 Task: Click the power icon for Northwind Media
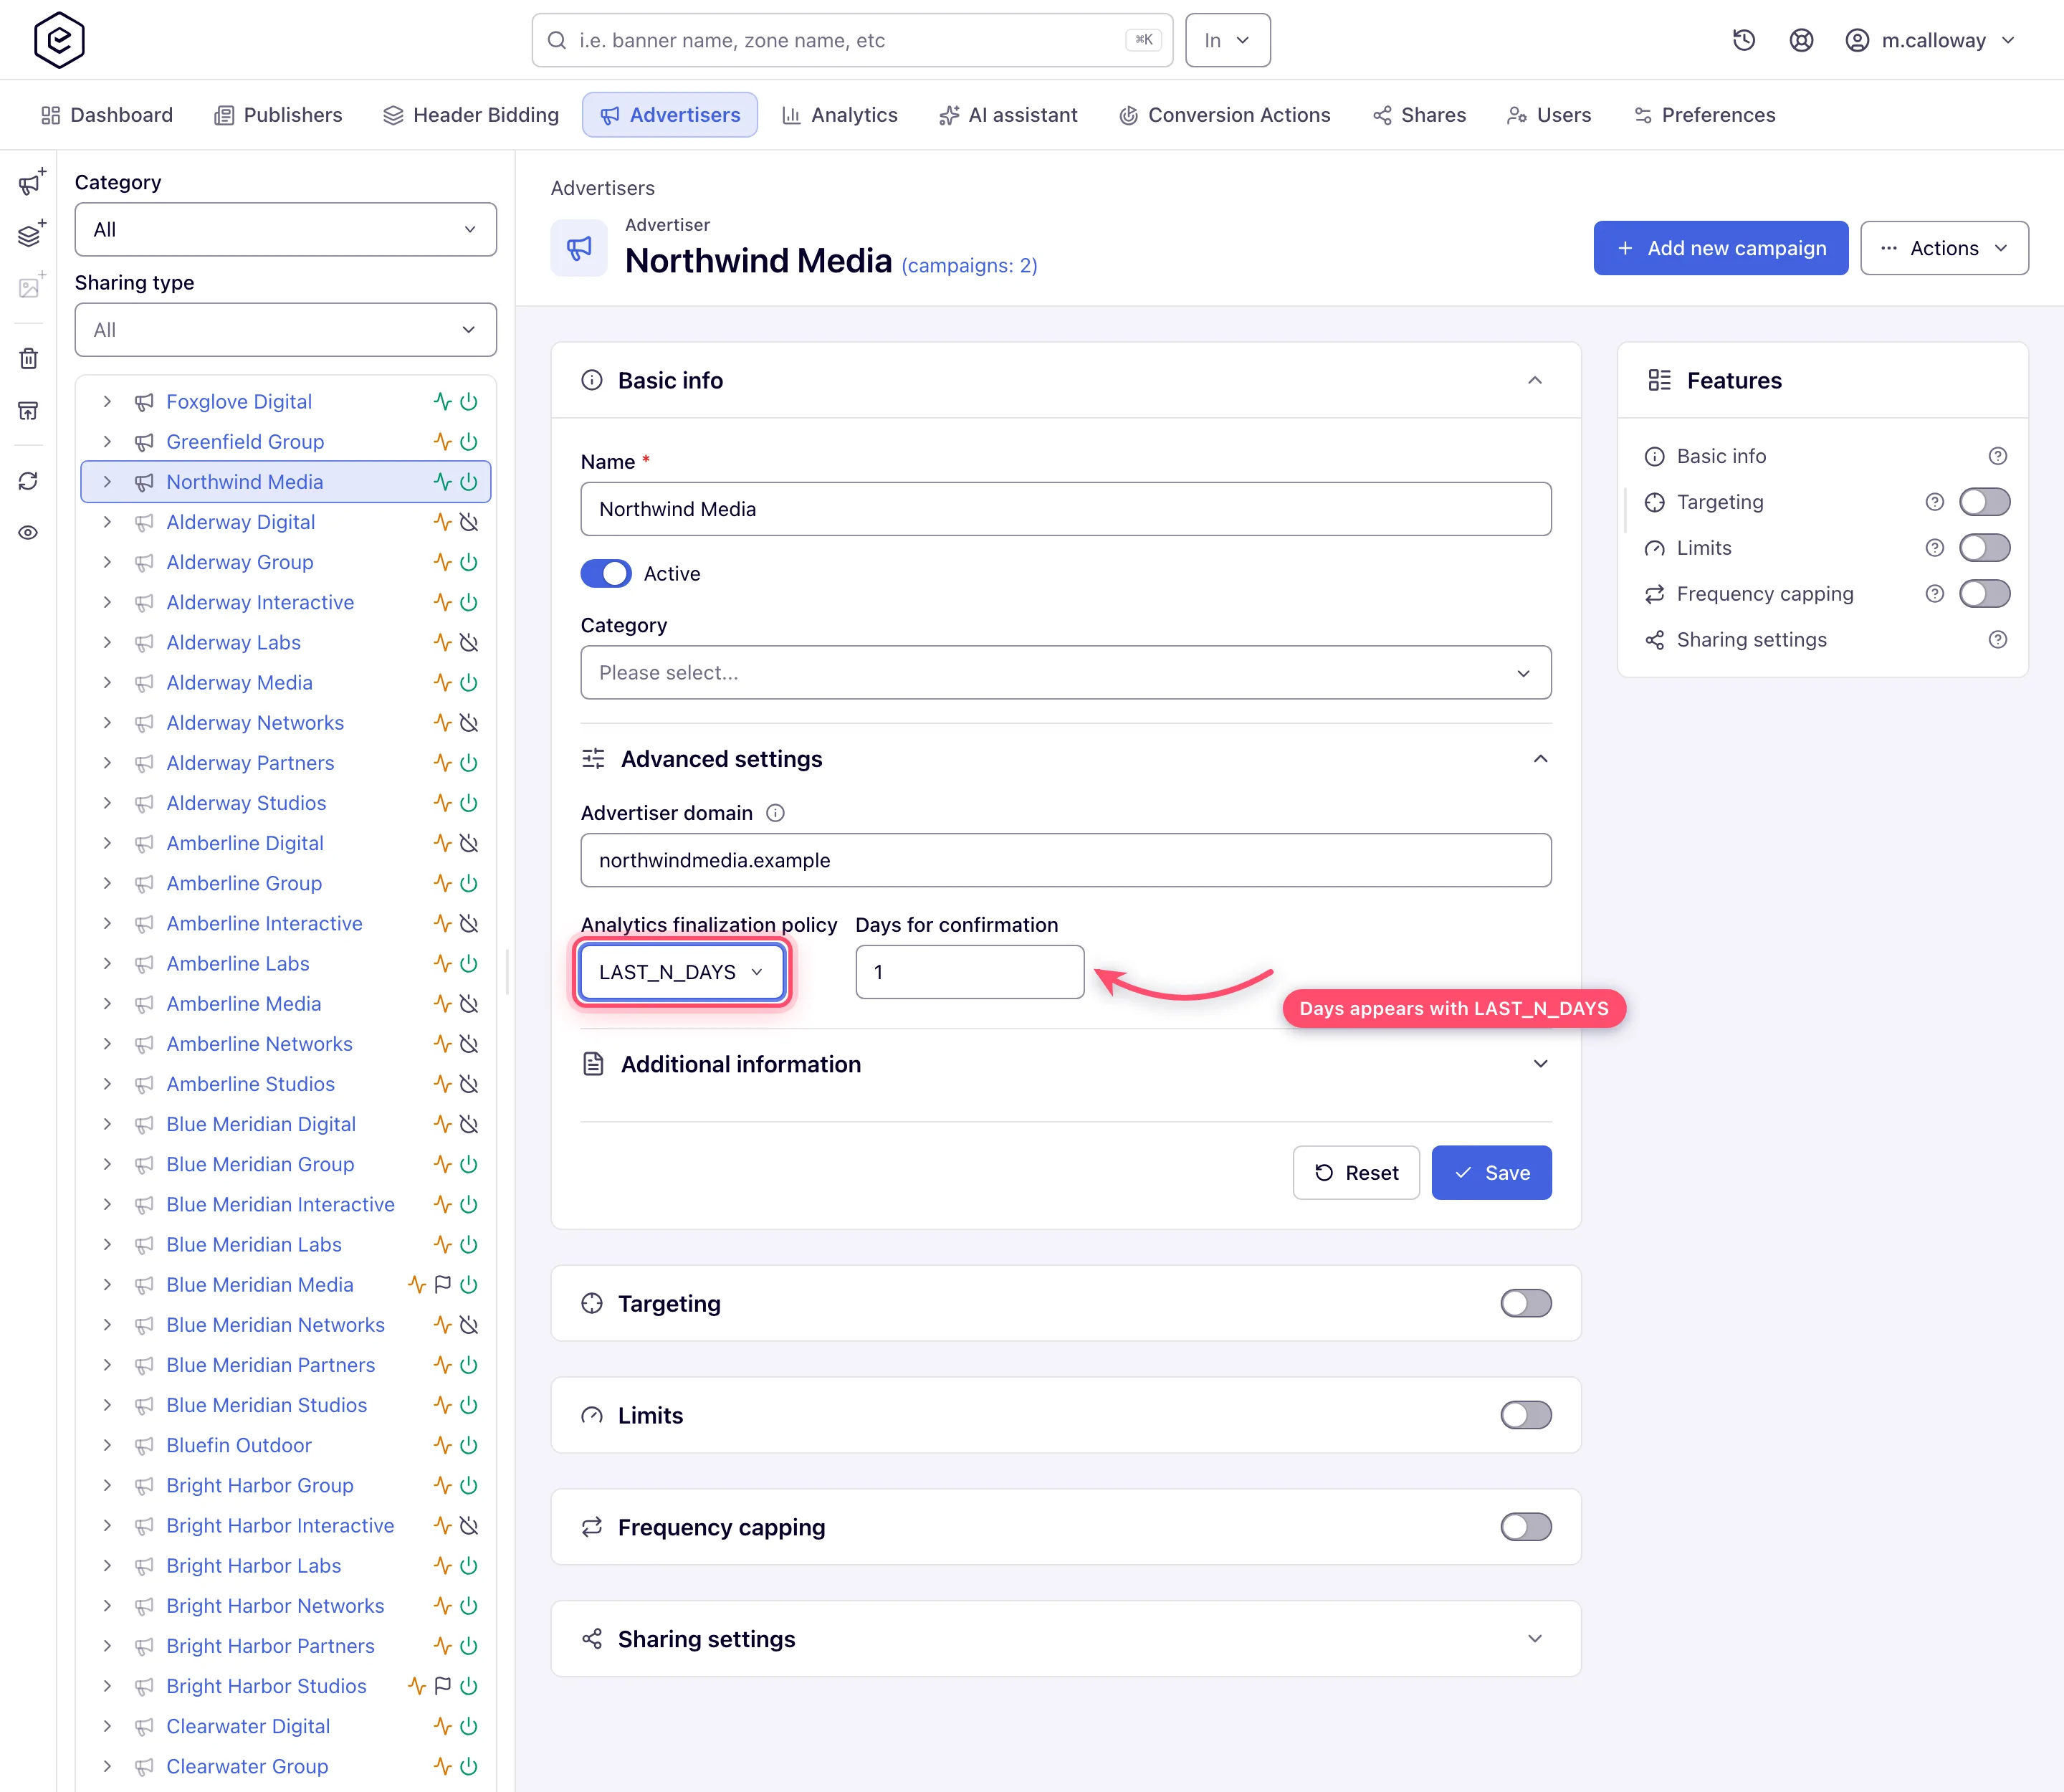pyautogui.click(x=469, y=482)
